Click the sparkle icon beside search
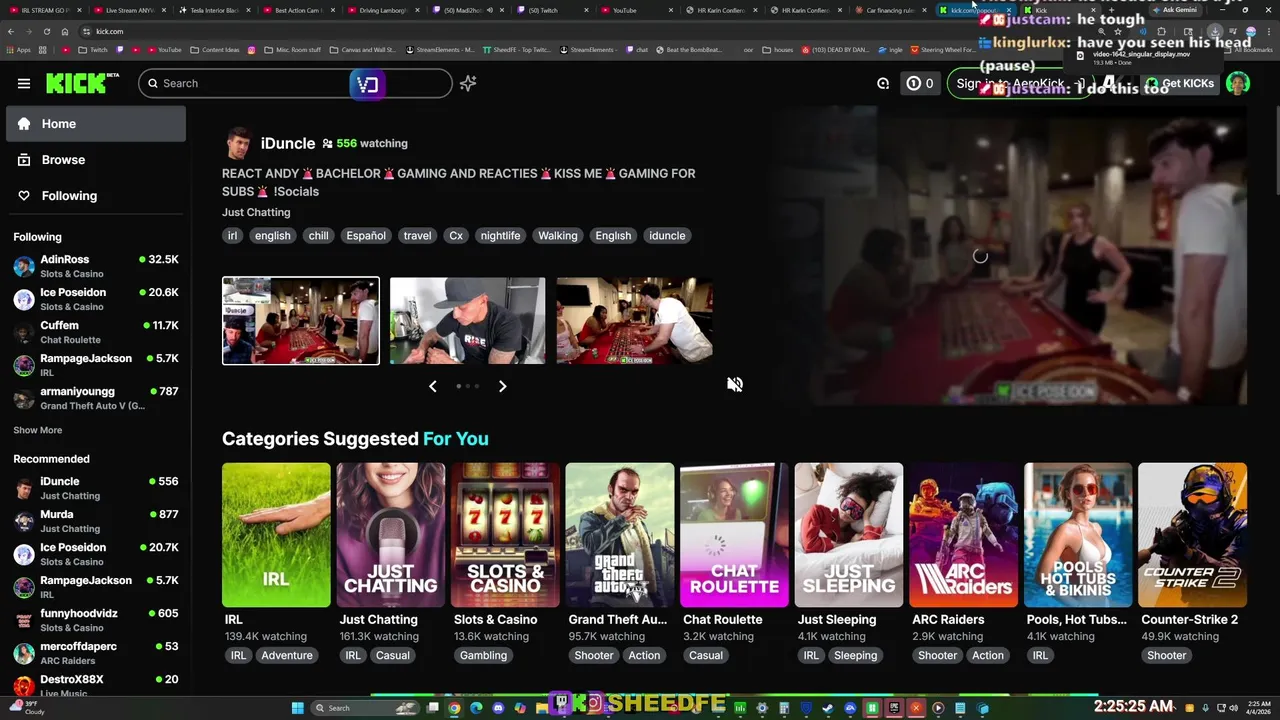The height and width of the screenshot is (720, 1280). click(x=468, y=84)
